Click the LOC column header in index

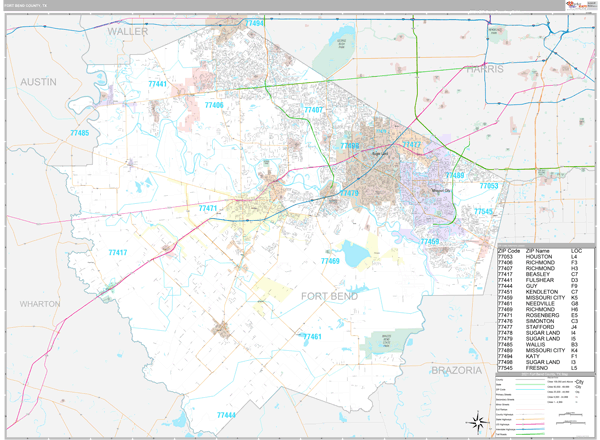(x=576, y=251)
